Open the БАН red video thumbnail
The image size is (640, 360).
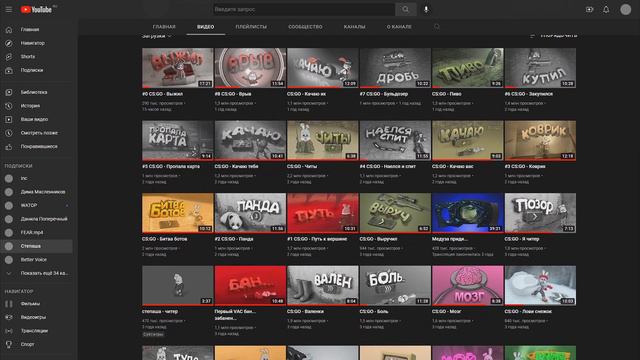pyautogui.click(x=250, y=285)
